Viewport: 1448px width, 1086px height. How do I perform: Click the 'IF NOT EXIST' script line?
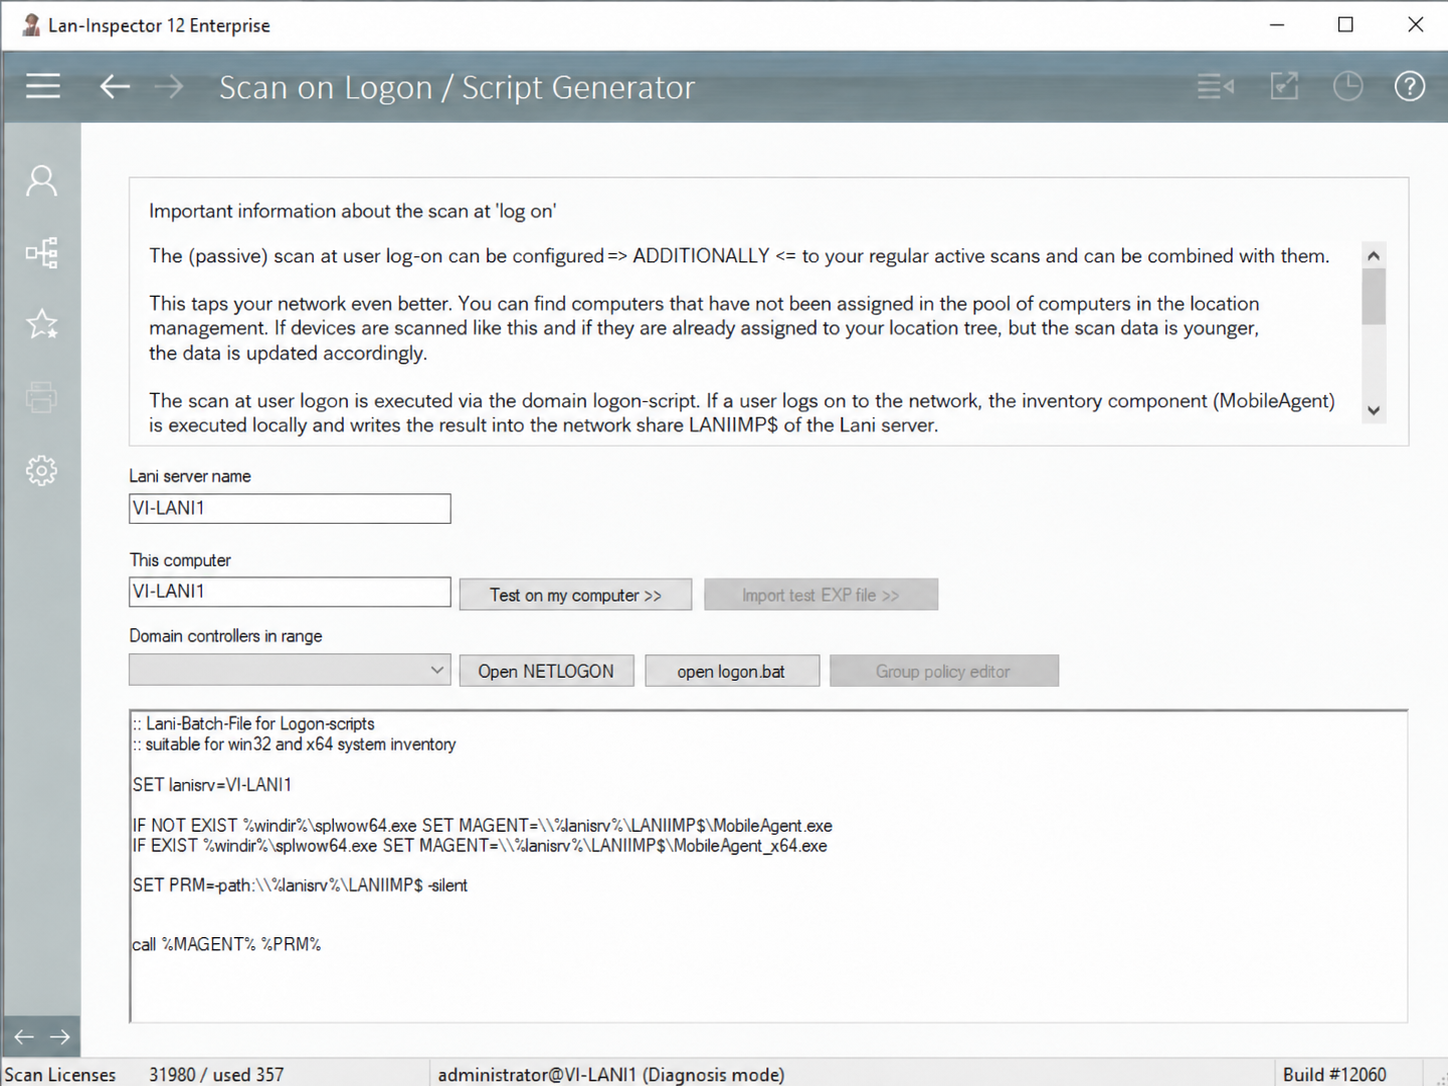click(x=482, y=826)
